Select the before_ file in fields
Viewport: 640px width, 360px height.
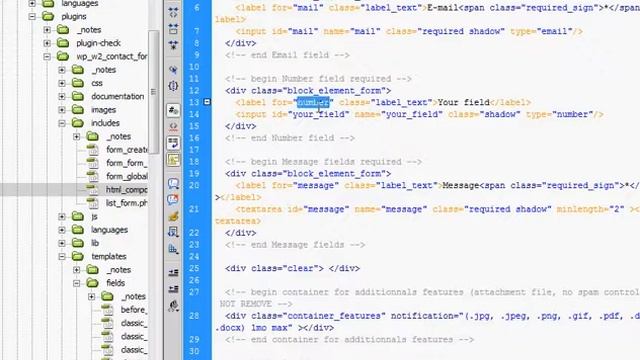133,310
